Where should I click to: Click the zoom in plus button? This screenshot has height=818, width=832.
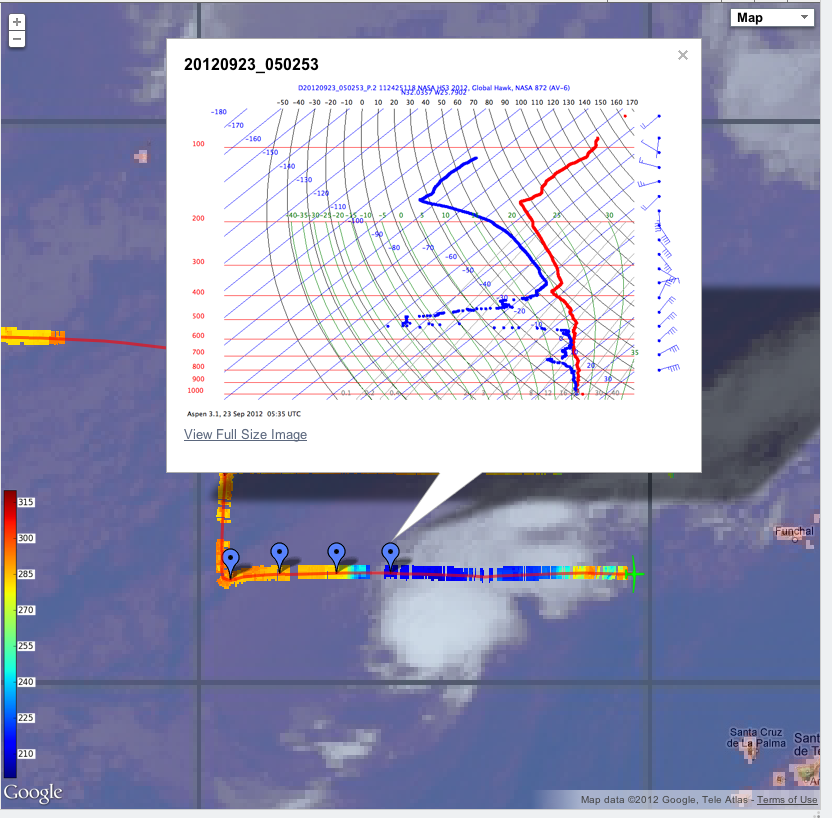coord(16,22)
